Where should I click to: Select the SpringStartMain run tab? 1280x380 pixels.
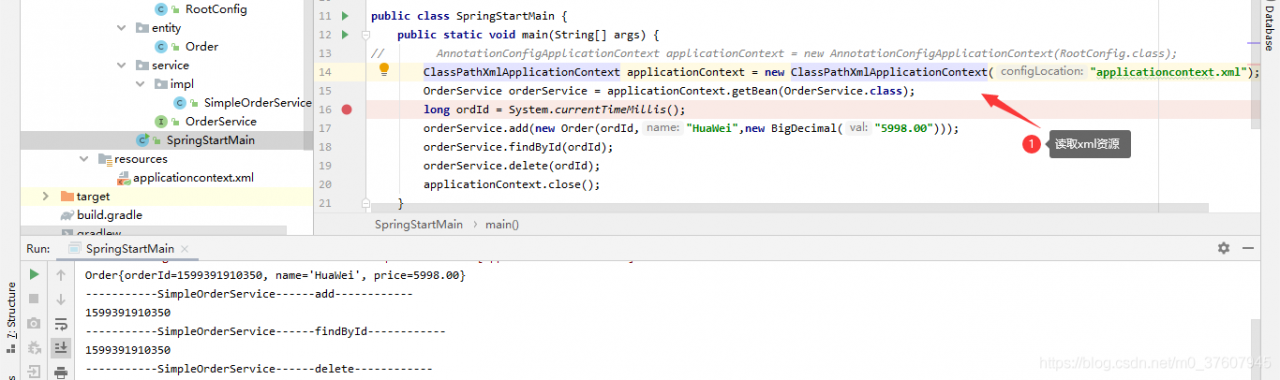point(128,248)
